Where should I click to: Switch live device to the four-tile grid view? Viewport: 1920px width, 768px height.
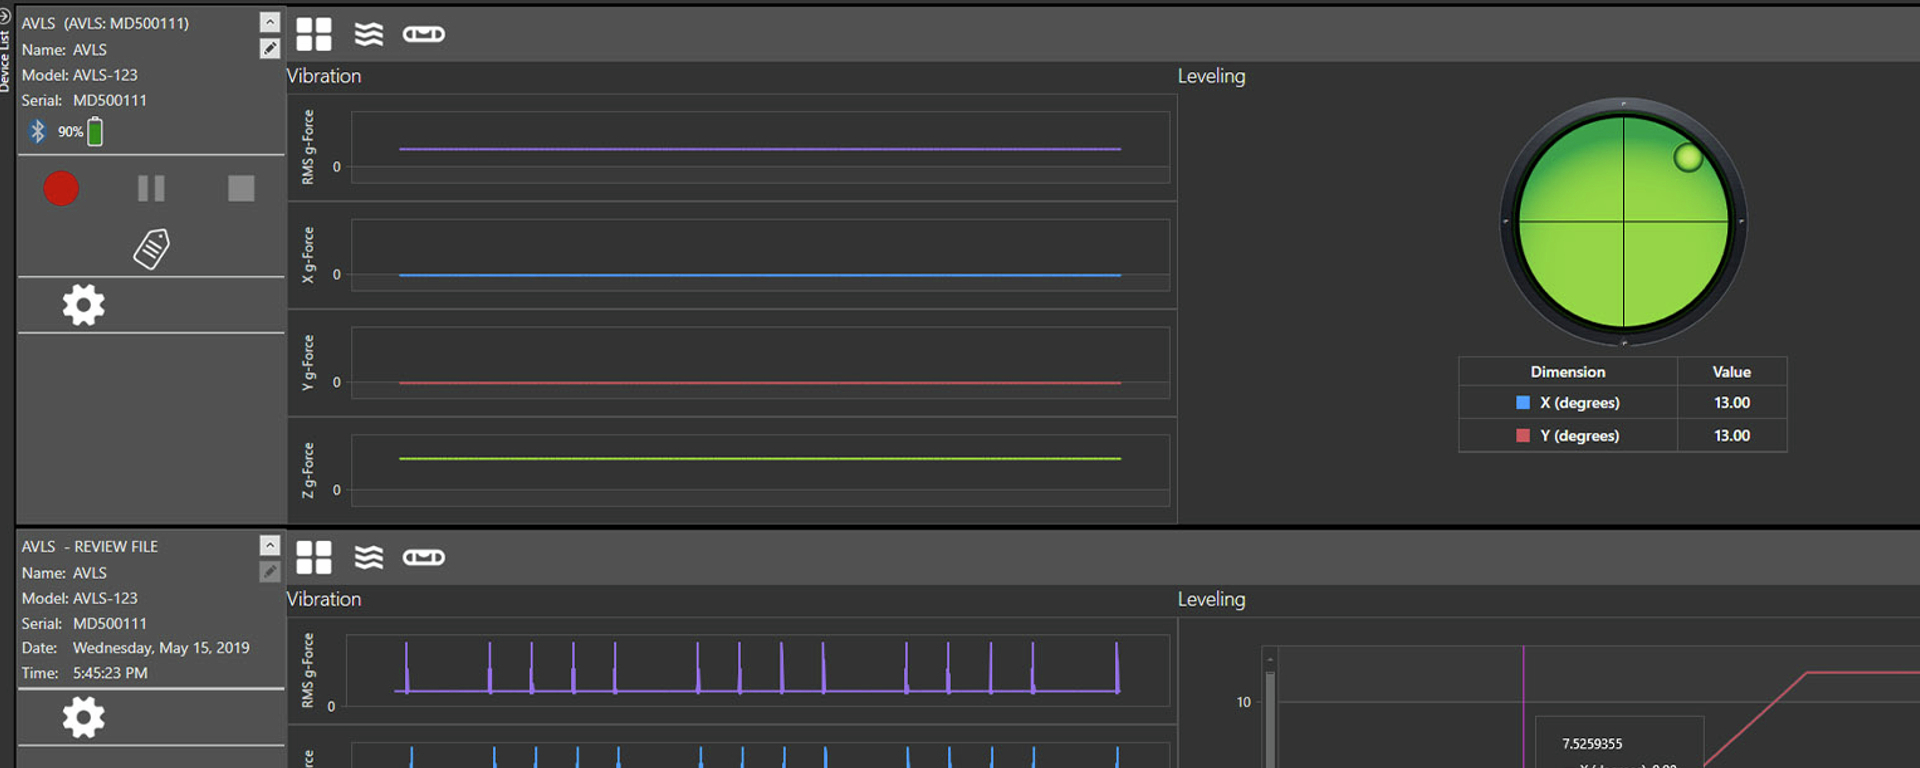tap(314, 34)
